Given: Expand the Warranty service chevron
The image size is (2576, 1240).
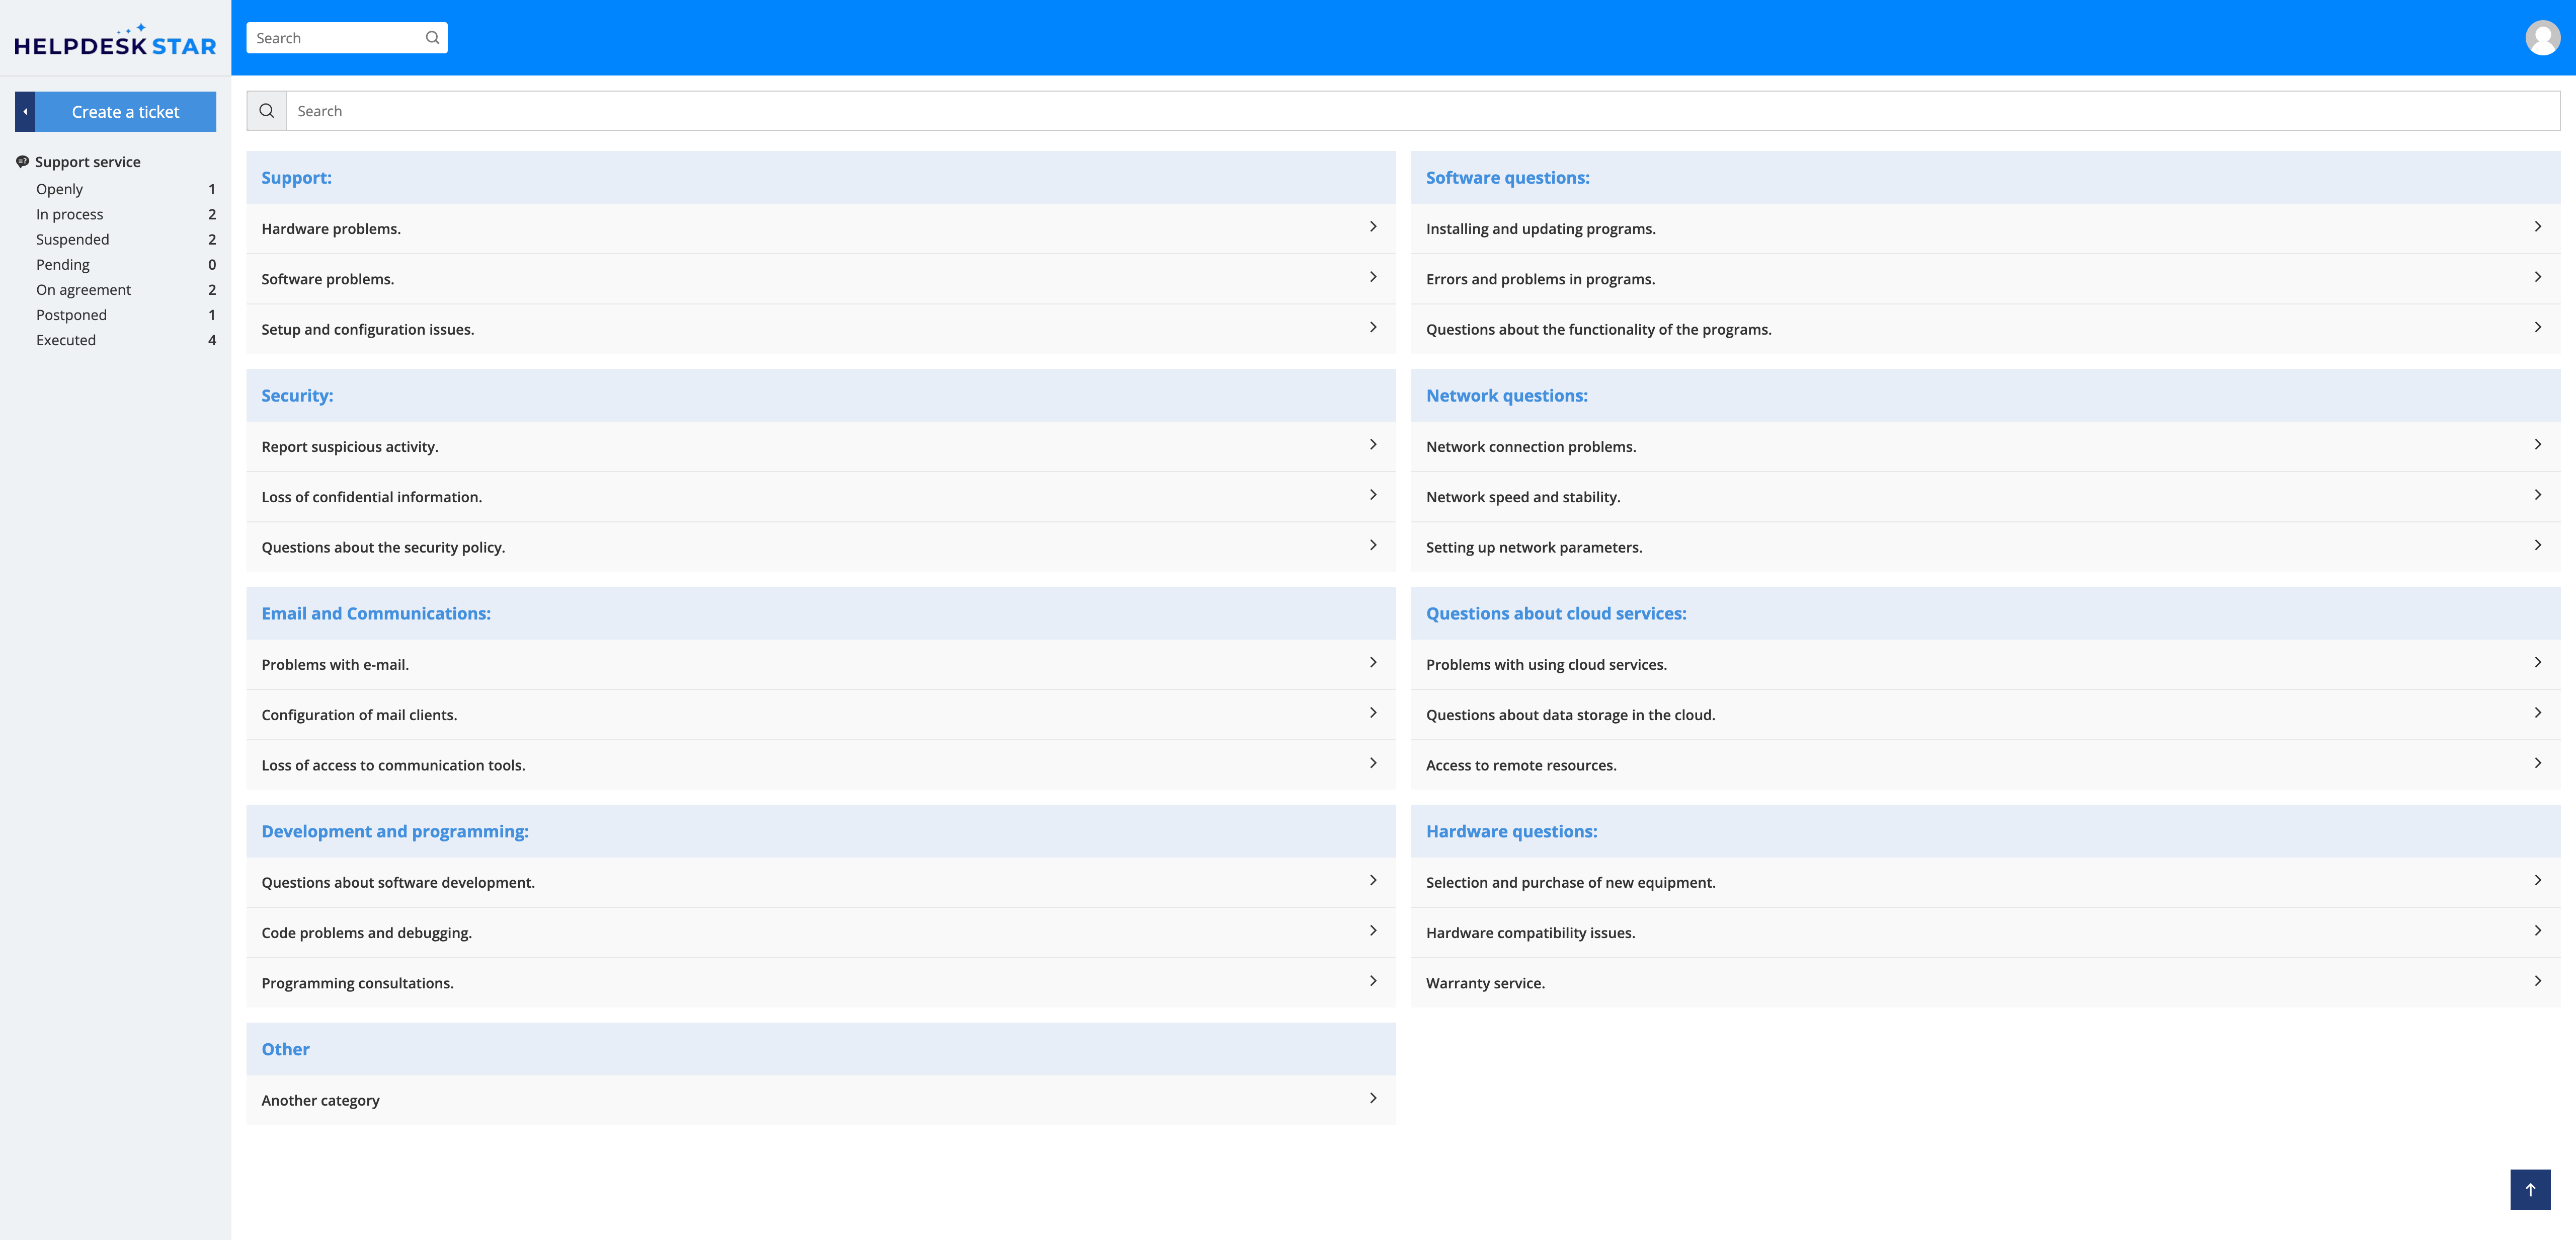Looking at the screenshot, I should pos(2537,981).
